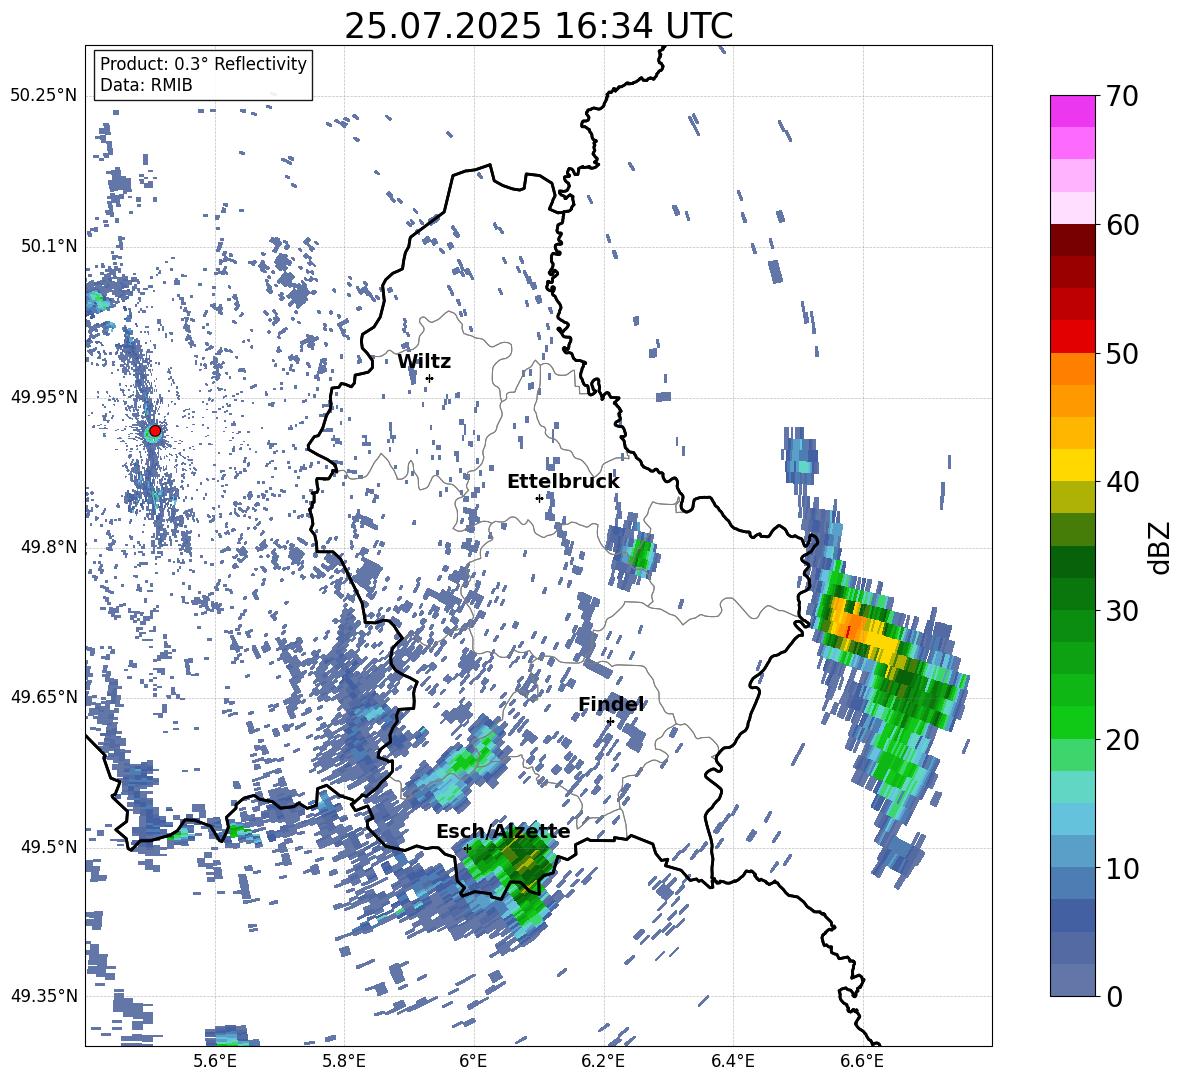1184x1081 pixels.
Task: Click the 70 tick on the colorbar
Action: (1122, 97)
